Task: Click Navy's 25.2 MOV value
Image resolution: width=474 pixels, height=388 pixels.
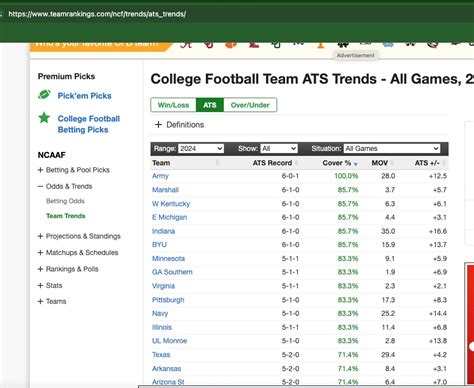Action: tap(388, 314)
